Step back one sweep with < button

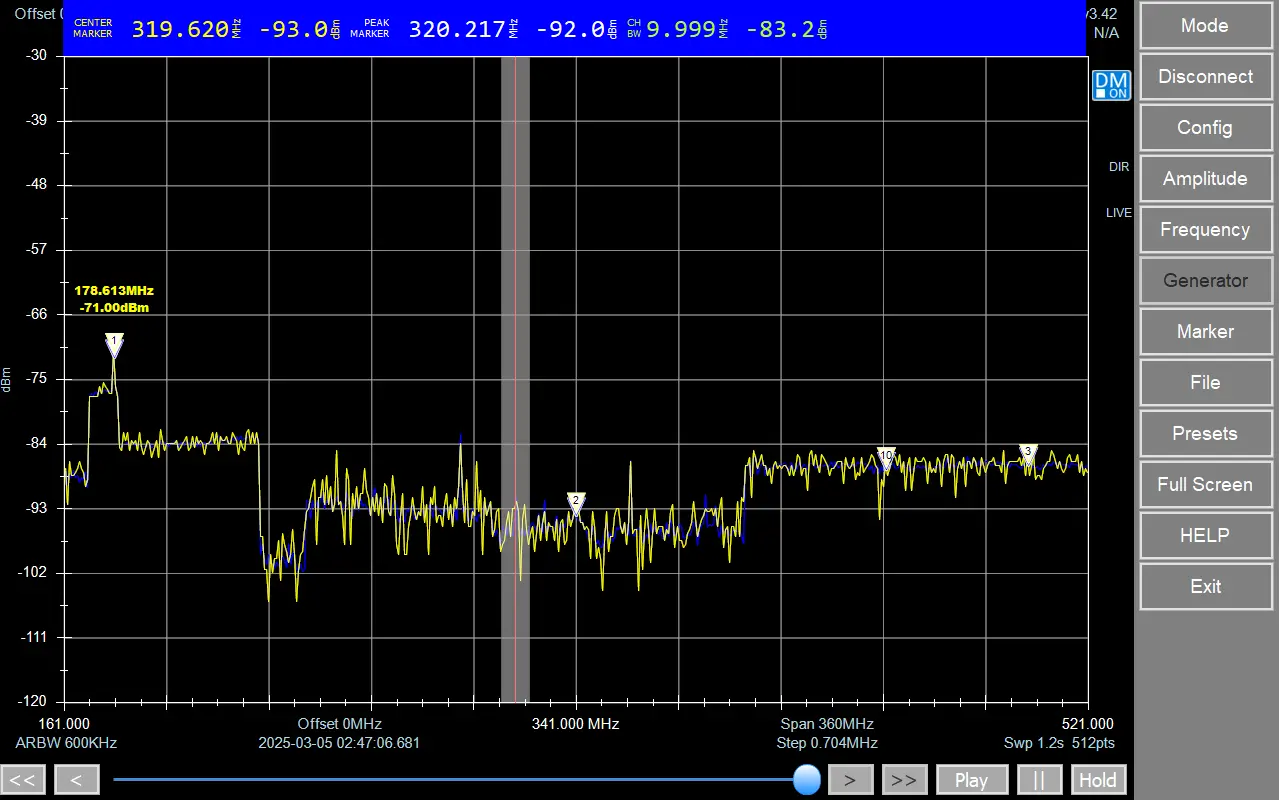point(77,780)
